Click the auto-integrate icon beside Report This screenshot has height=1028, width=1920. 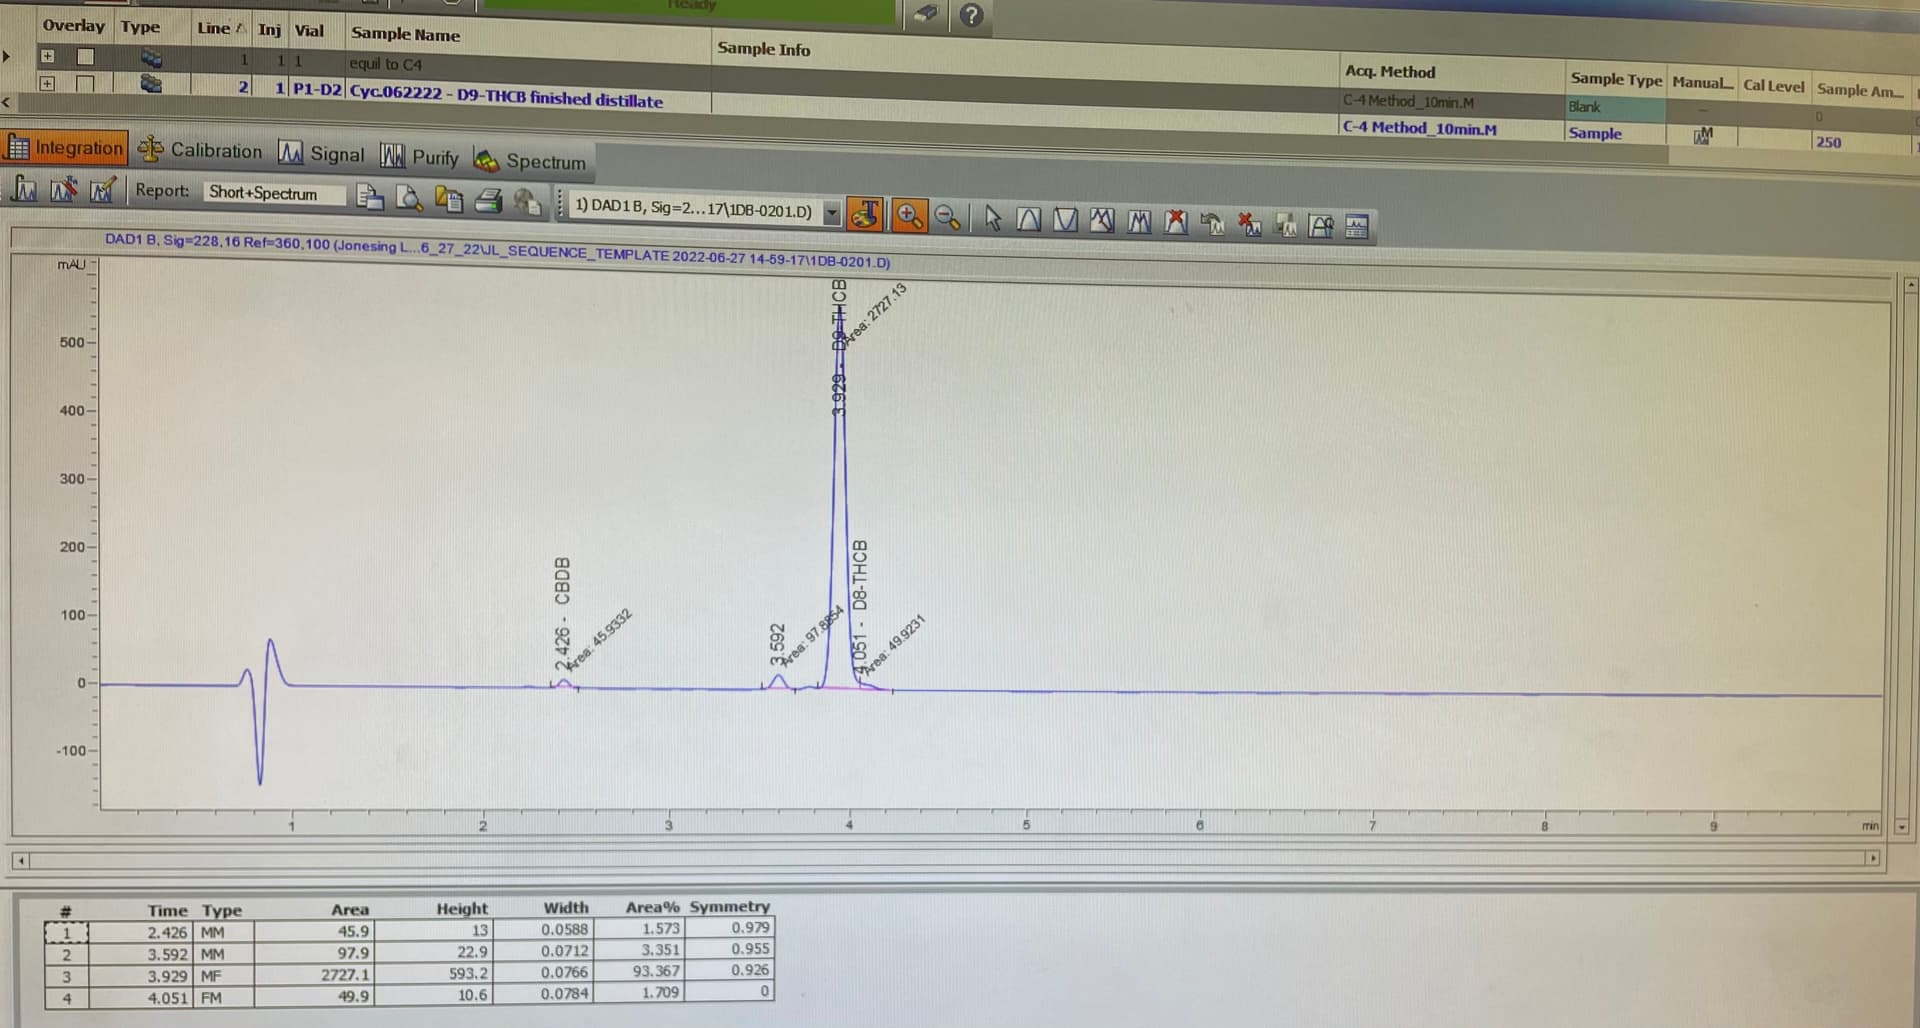coord(63,189)
